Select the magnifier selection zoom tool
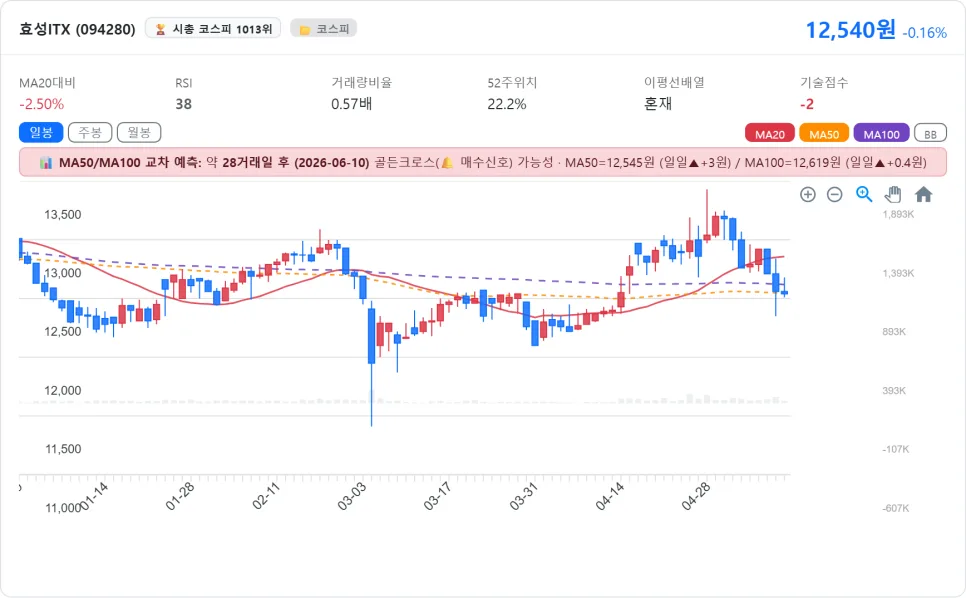 point(864,195)
